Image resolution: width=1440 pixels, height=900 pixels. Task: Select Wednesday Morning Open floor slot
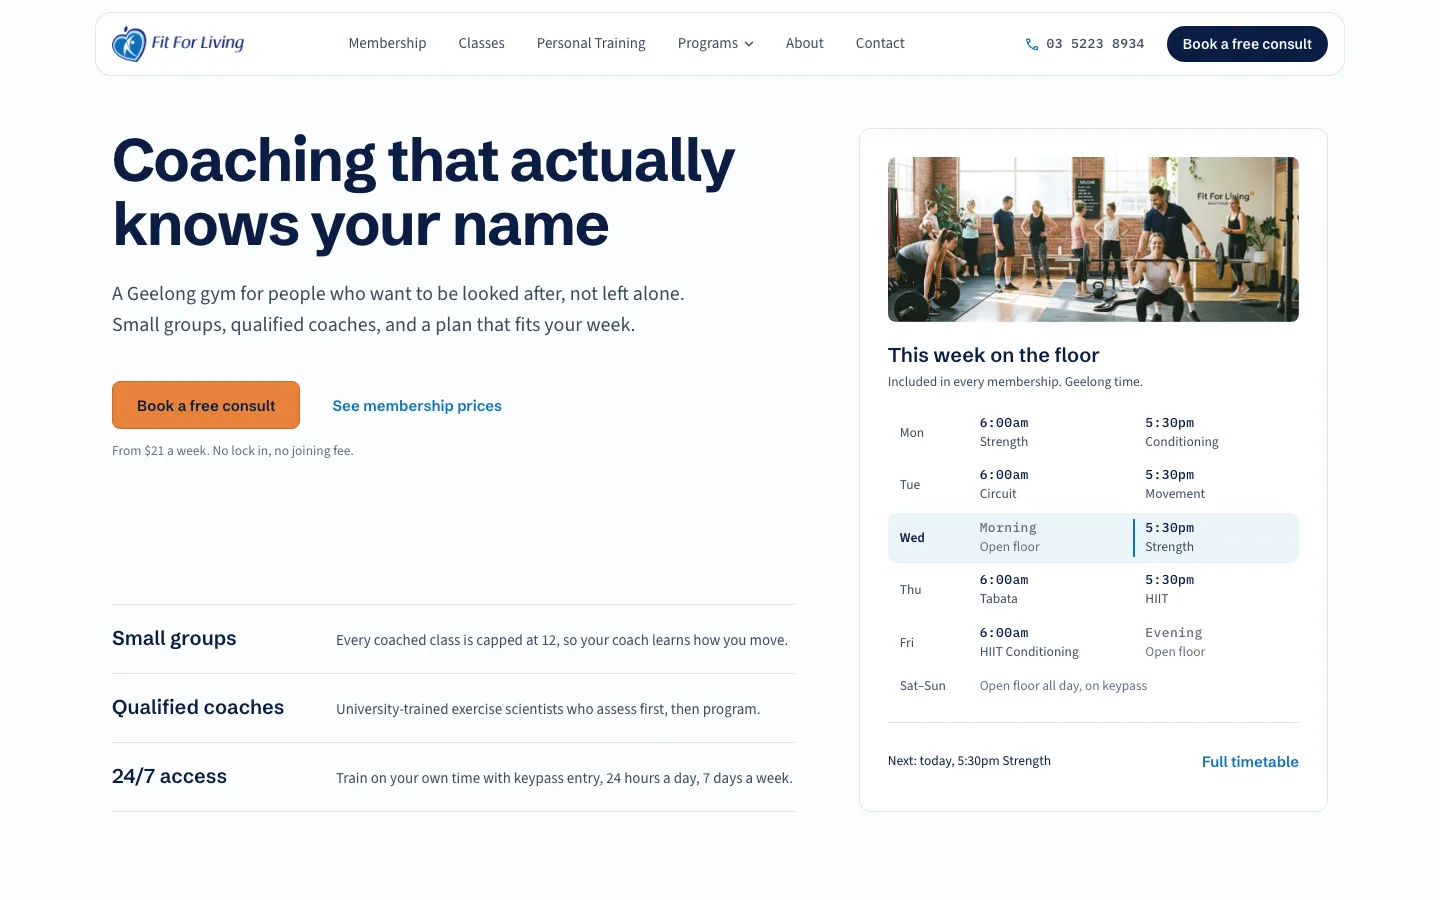coord(1009,537)
